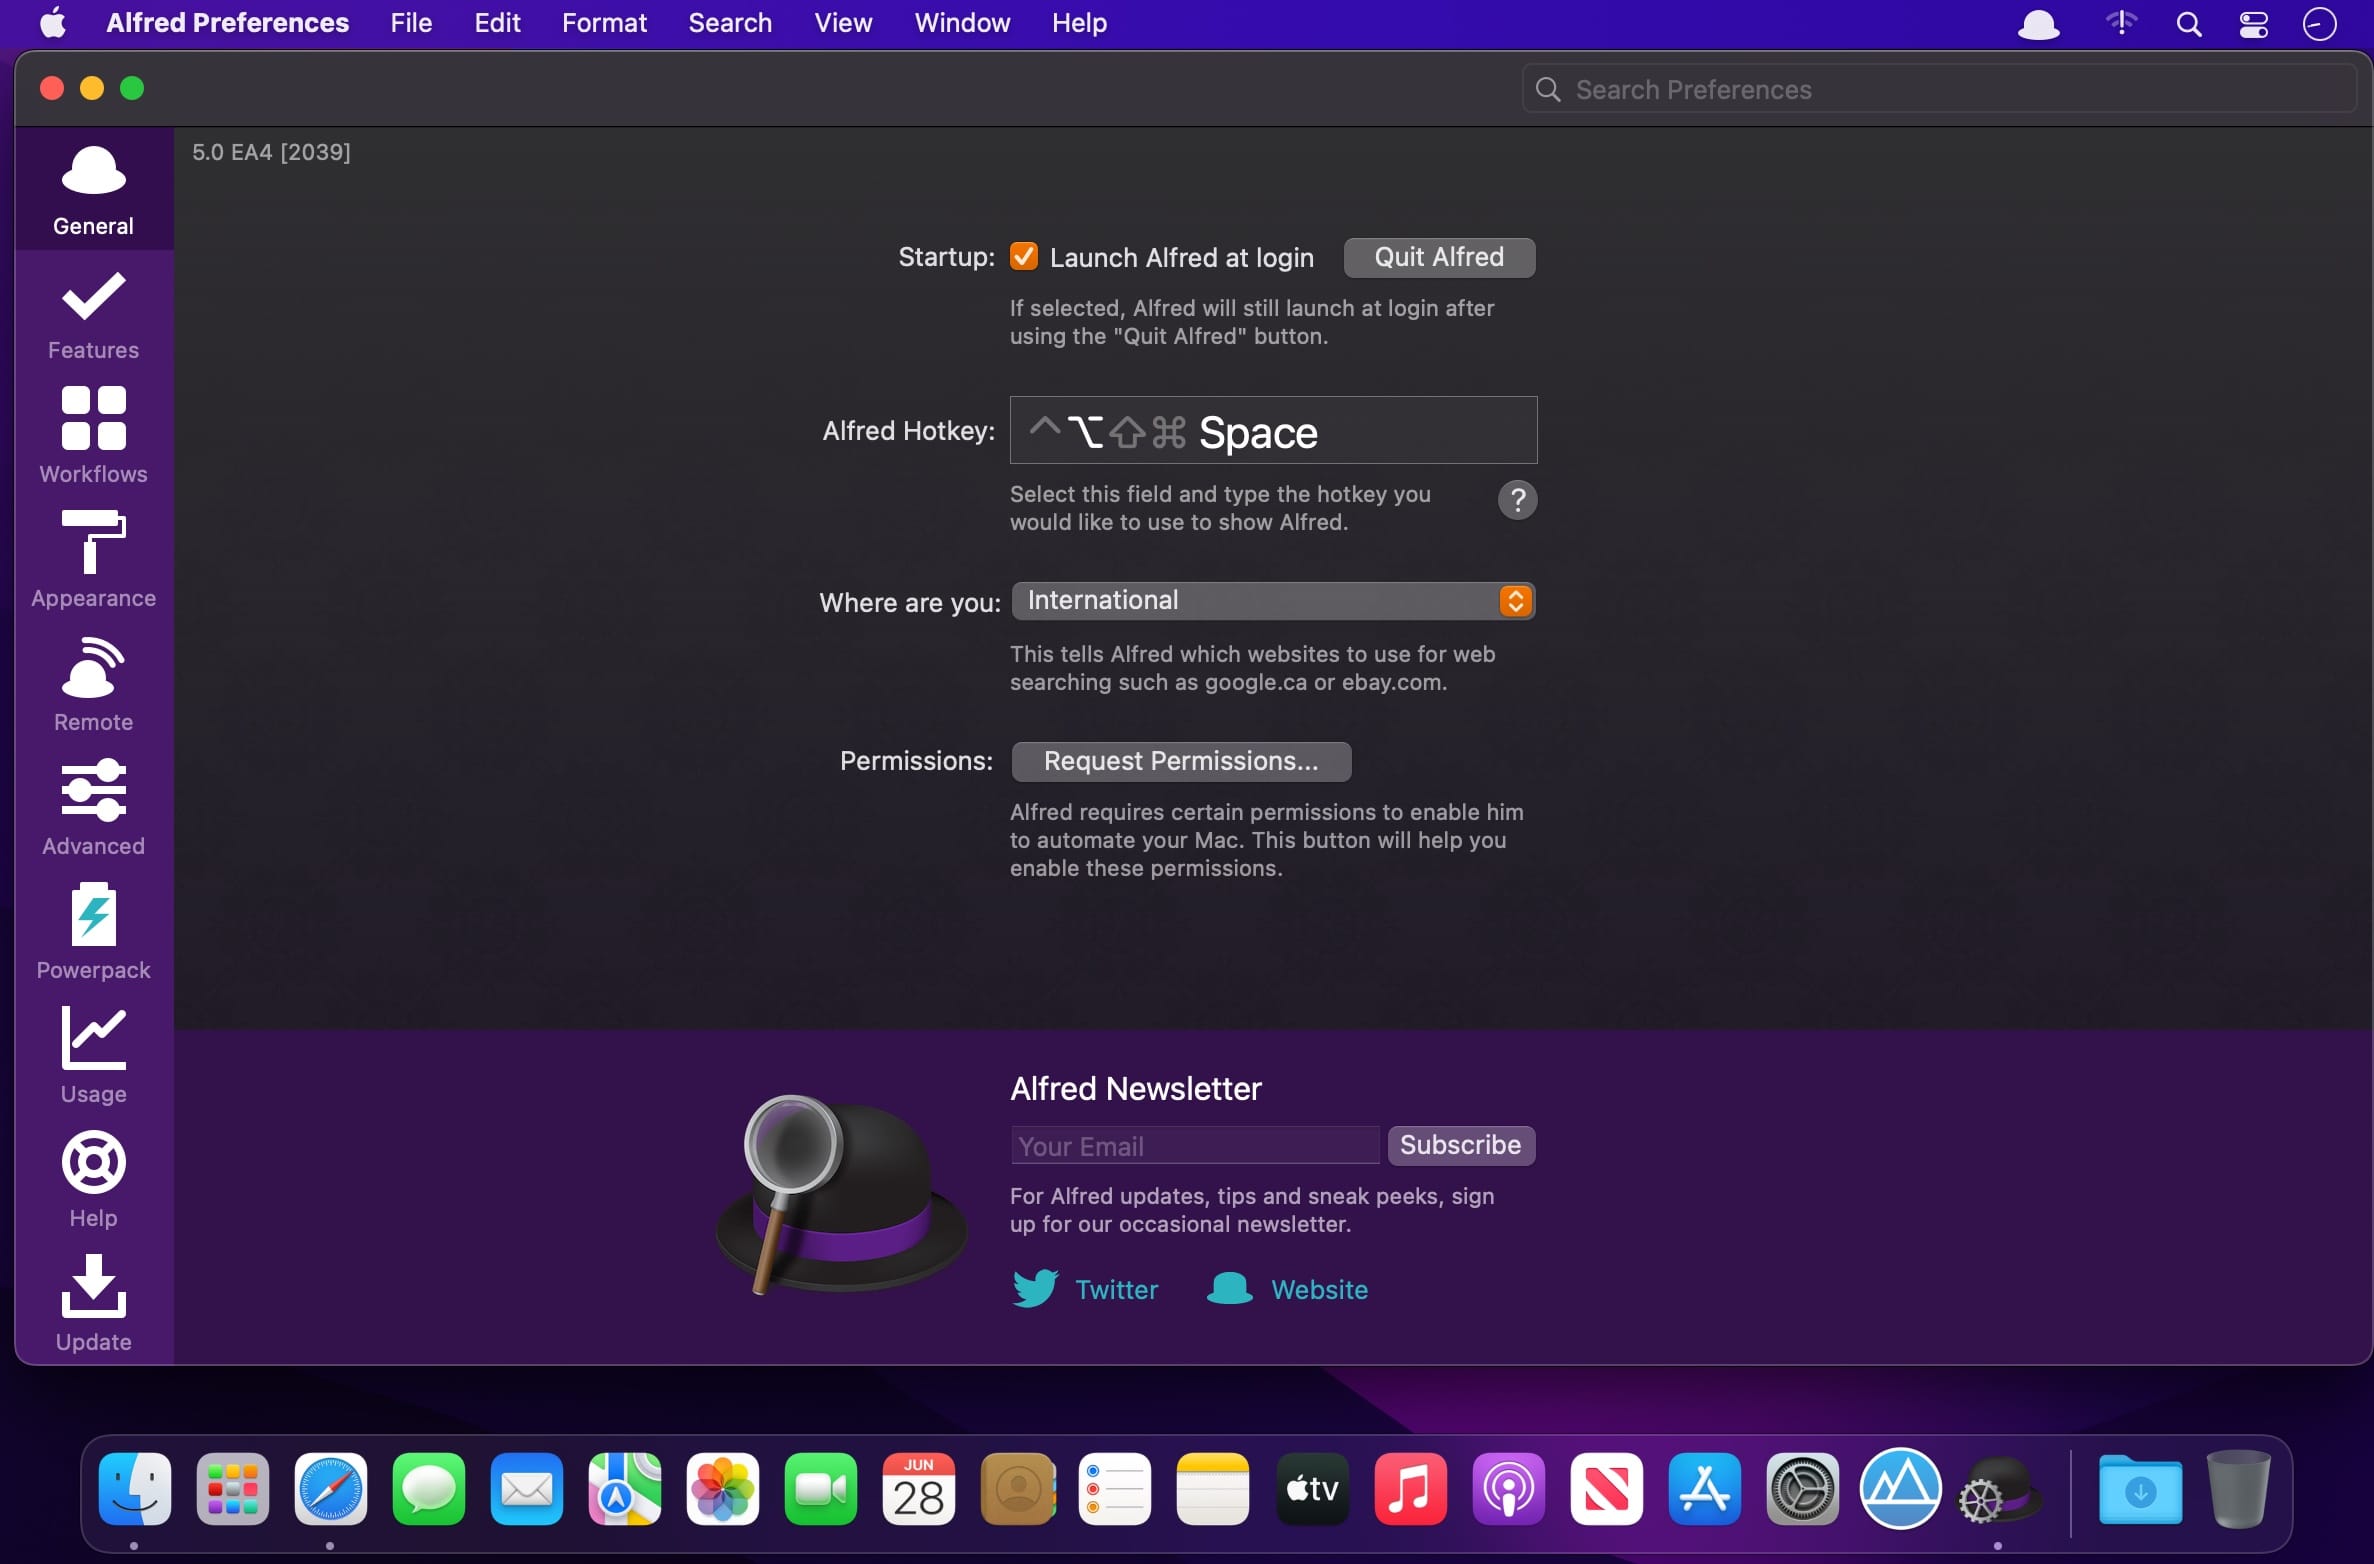Click the Alfred Hotkey input field
Screen dimensions: 2374x1564
pos(1273,429)
